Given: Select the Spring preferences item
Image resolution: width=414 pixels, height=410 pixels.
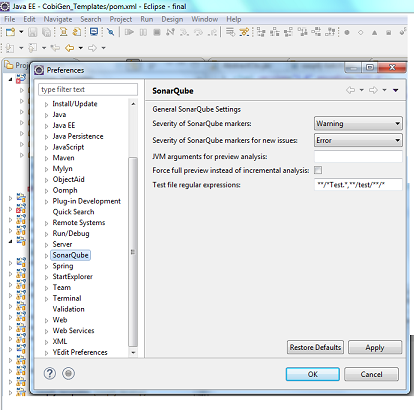Looking at the screenshot, I should click(63, 266).
